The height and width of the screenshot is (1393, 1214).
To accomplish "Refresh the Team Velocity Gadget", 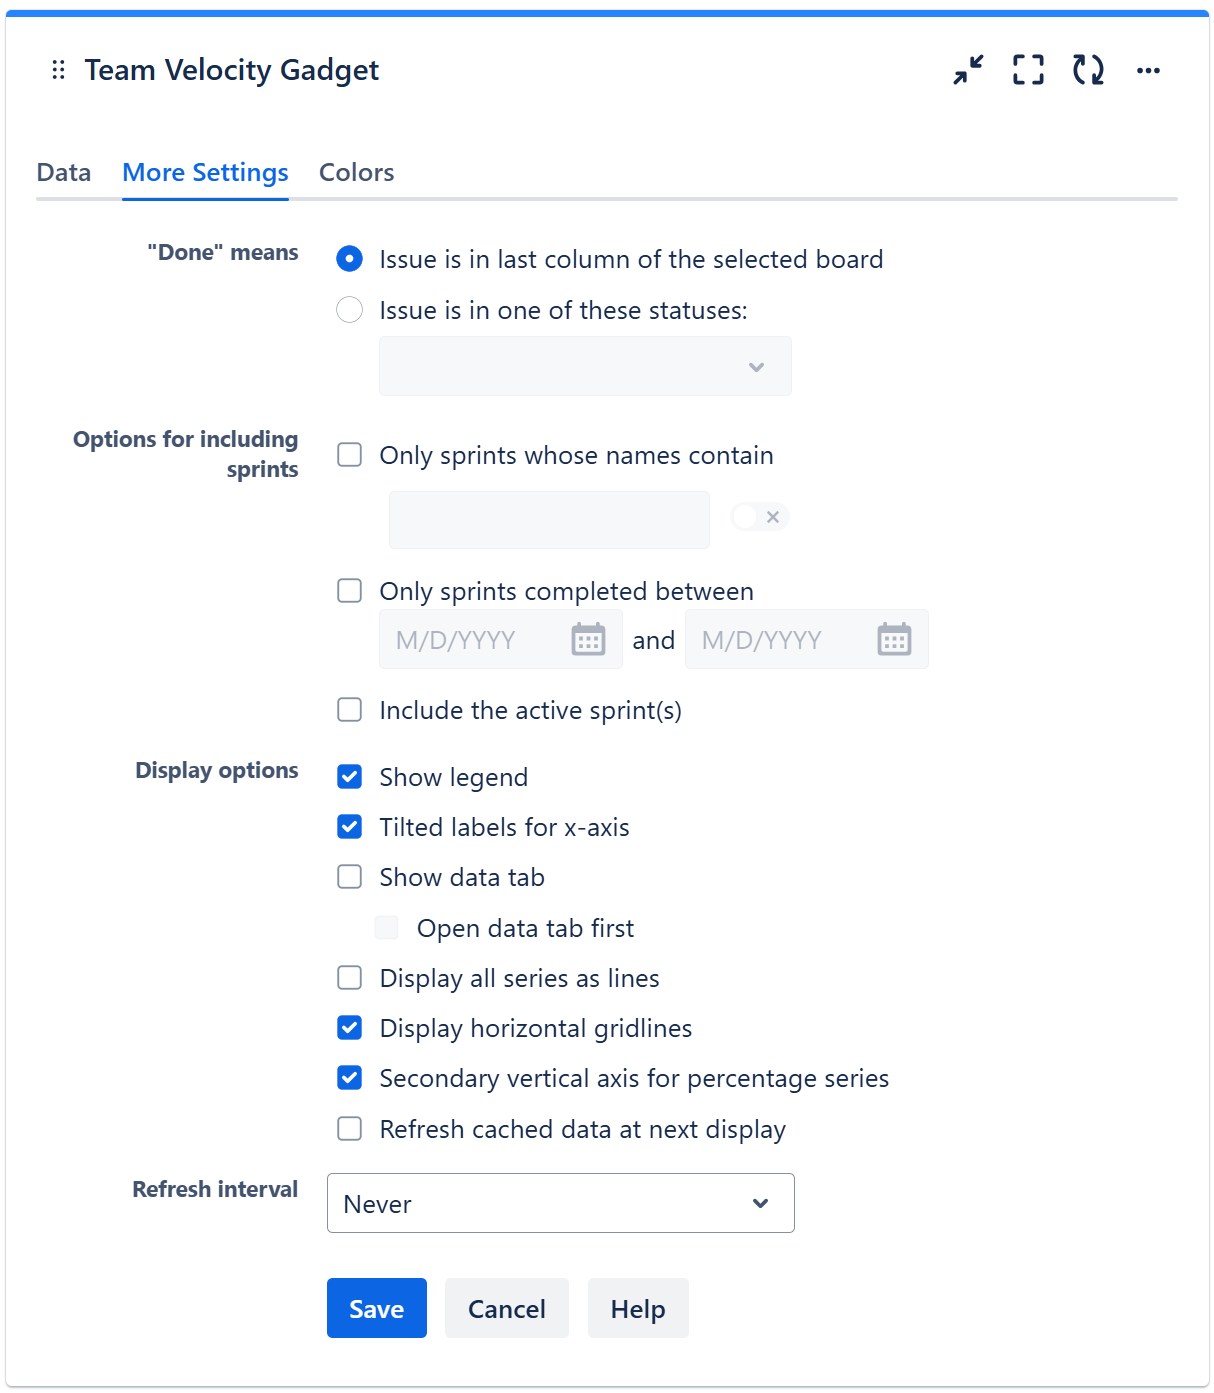I will (x=1088, y=70).
